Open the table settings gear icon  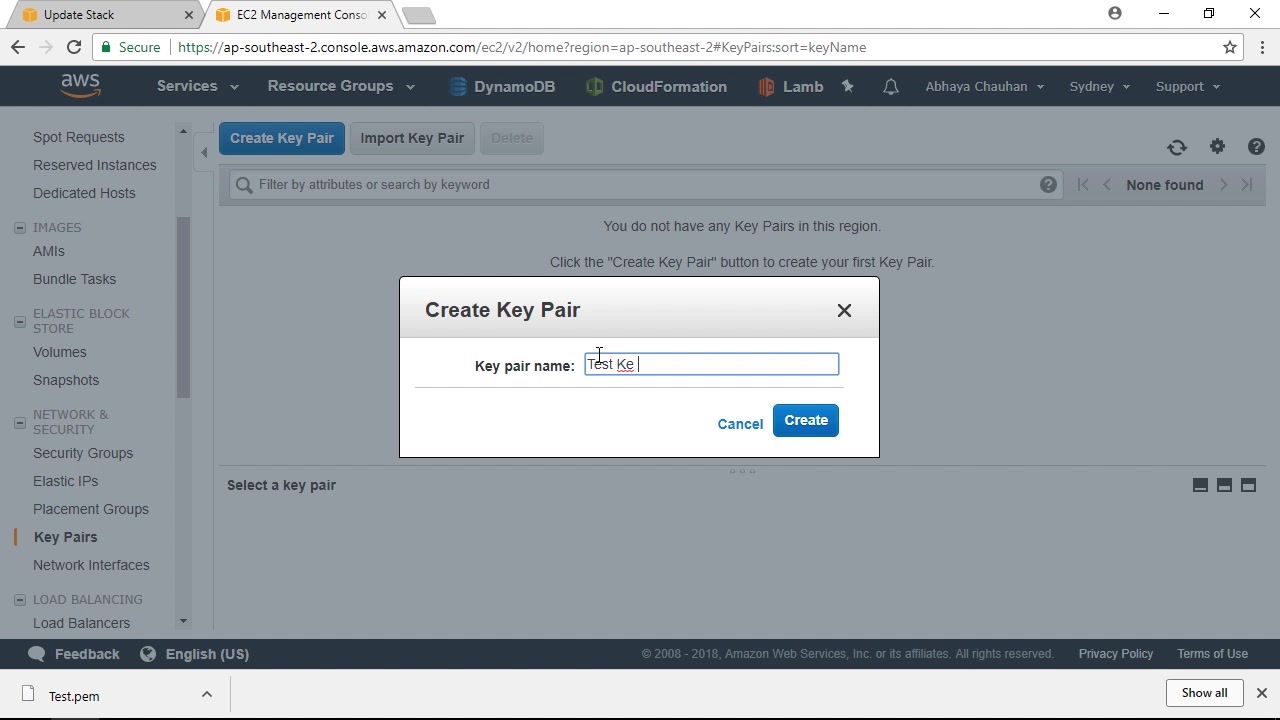[1217, 146]
